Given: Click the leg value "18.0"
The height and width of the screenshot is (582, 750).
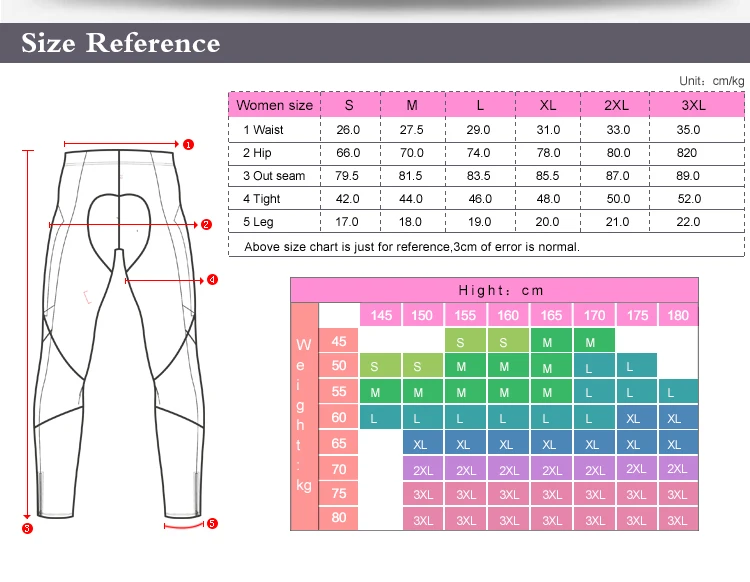Looking at the screenshot, I should click(x=410, y=221).
